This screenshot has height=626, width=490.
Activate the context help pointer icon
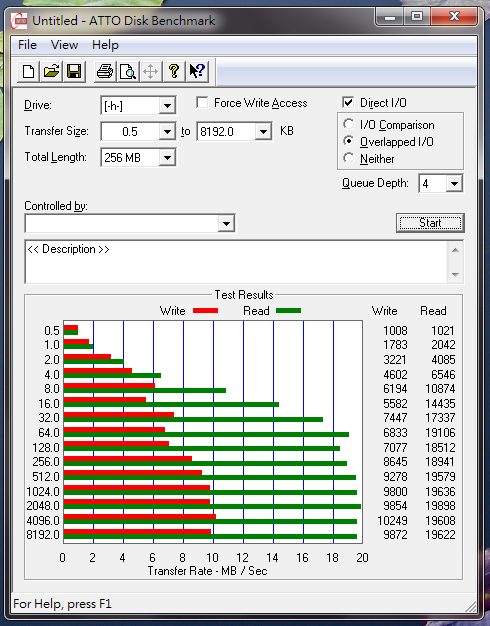197,72
